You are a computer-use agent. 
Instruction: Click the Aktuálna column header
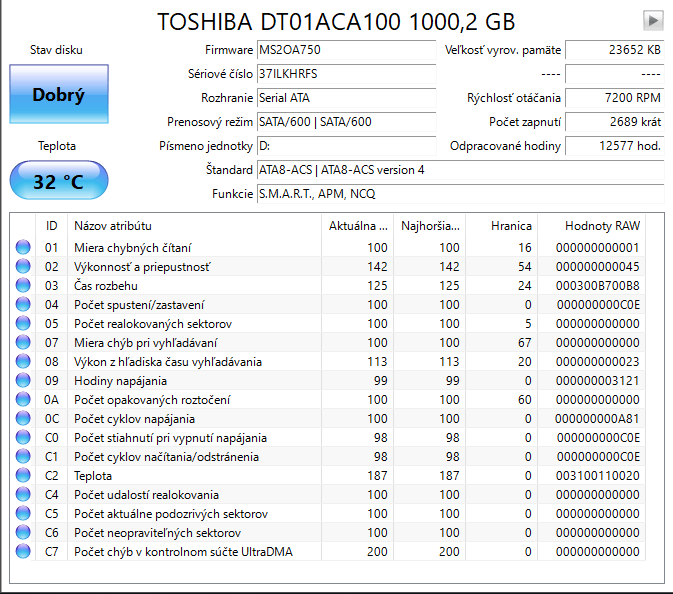357,226
